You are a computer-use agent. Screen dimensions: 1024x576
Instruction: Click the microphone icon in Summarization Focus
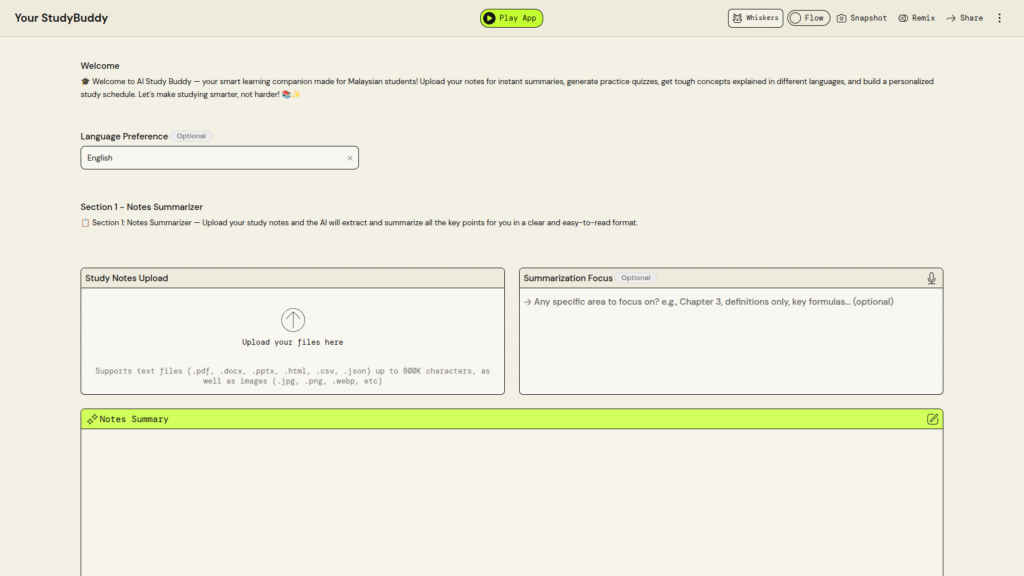pos(931,278)
